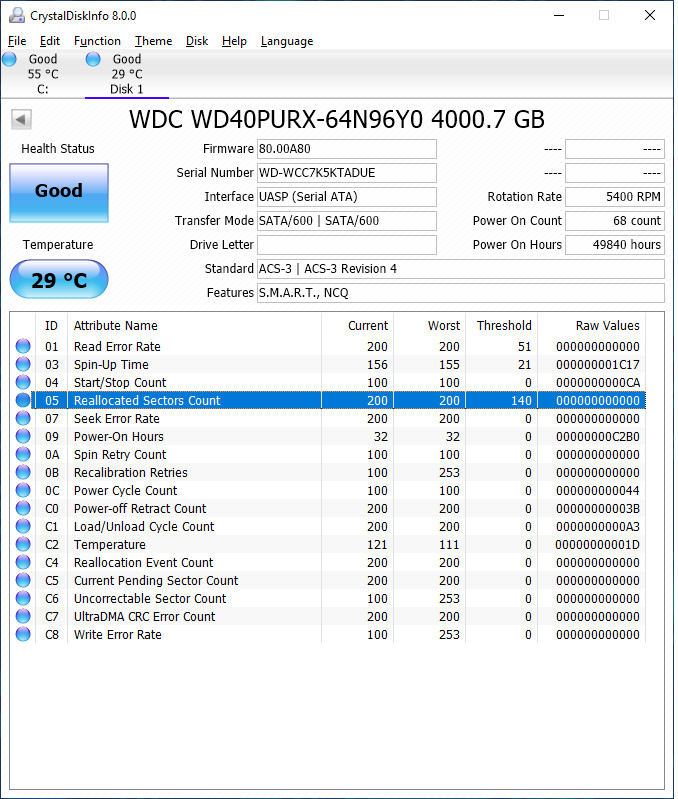The height and width of the screenshot is (799, 678).
Task: Minimize the CrystalDiskInfo window
Action: click(559, 15)
